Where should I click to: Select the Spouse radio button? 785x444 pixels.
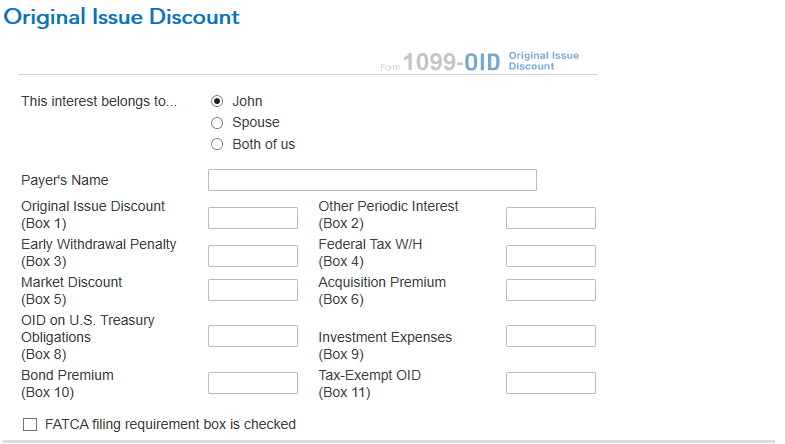217,123
